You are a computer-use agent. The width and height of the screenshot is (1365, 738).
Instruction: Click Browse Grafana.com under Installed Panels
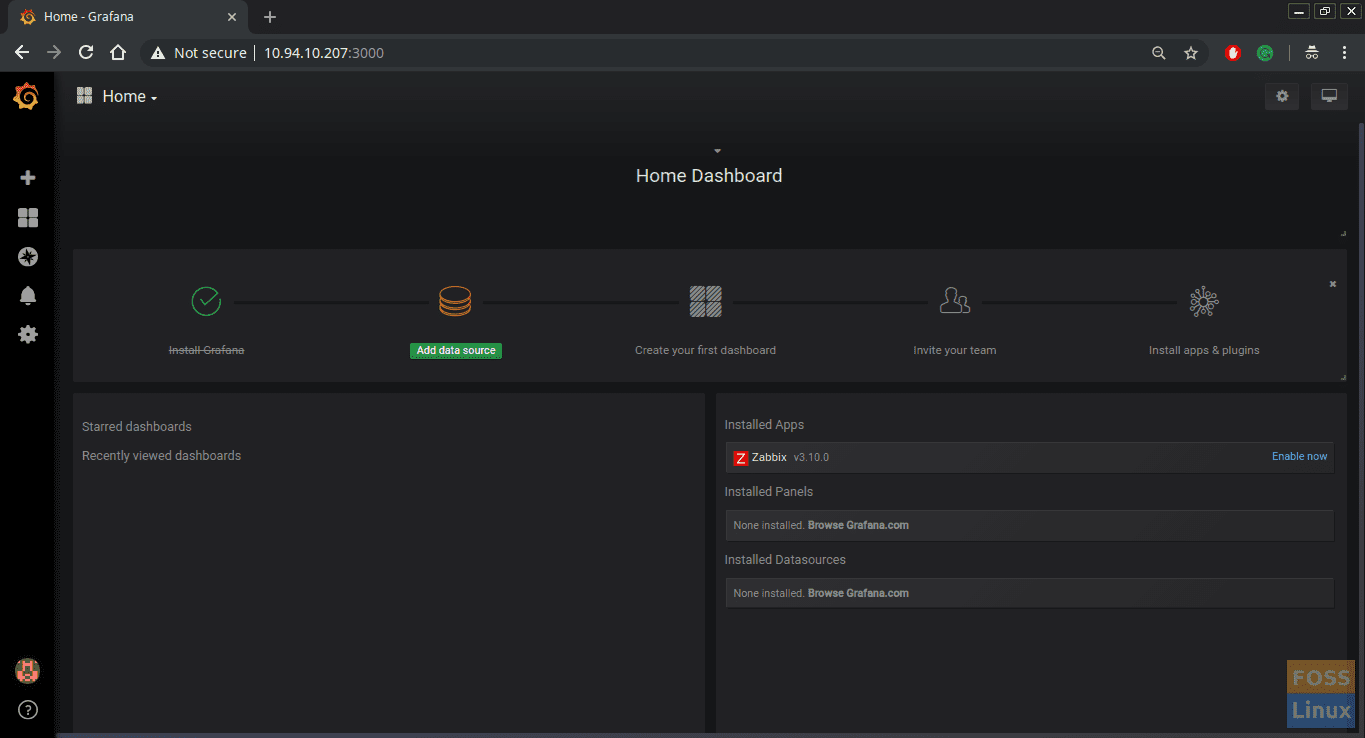tap(858, 525)
